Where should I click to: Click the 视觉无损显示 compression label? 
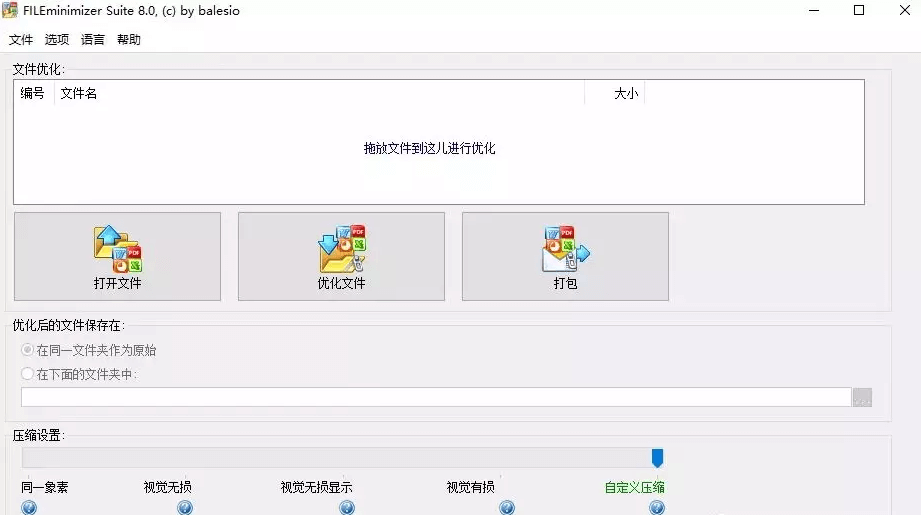(316, 487)
